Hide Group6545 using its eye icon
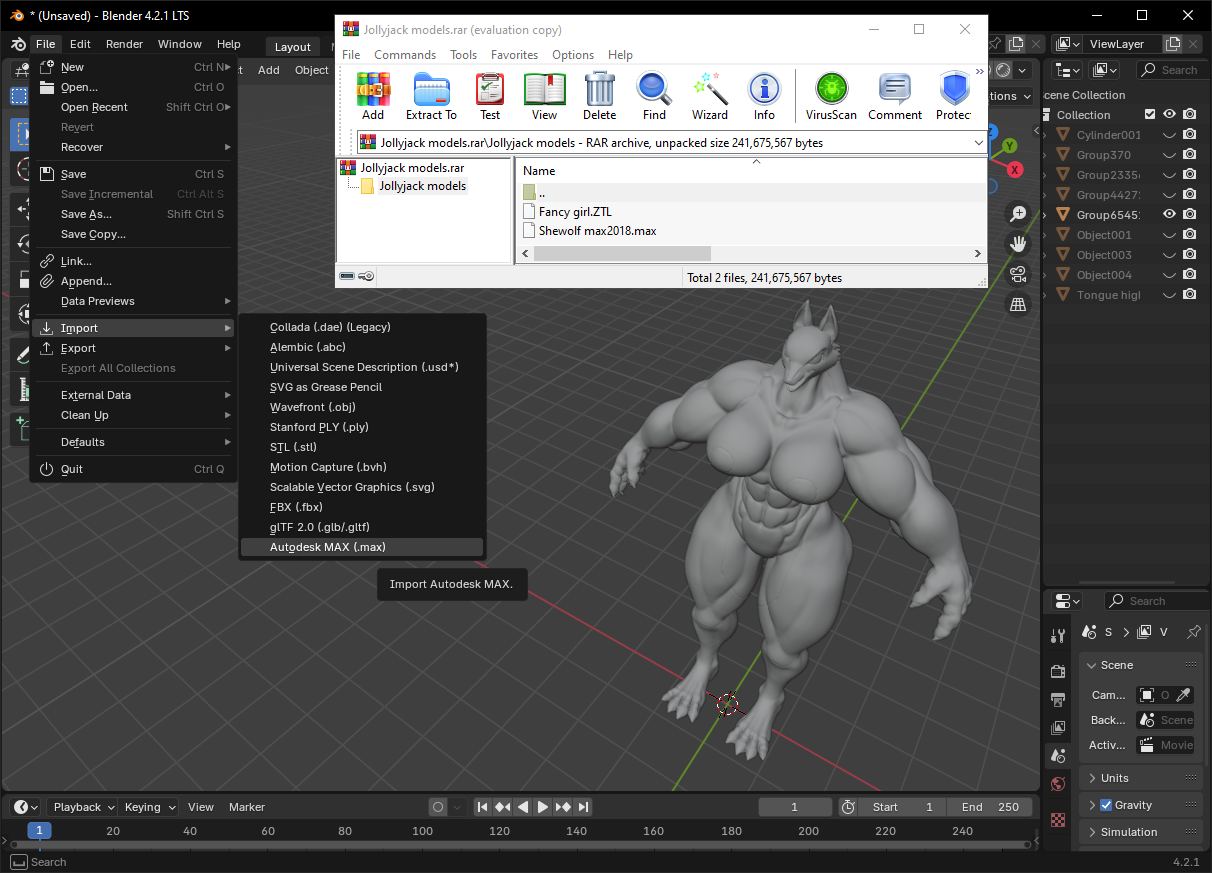This screenshot has height=873, width=1212. click(1169, 215)
